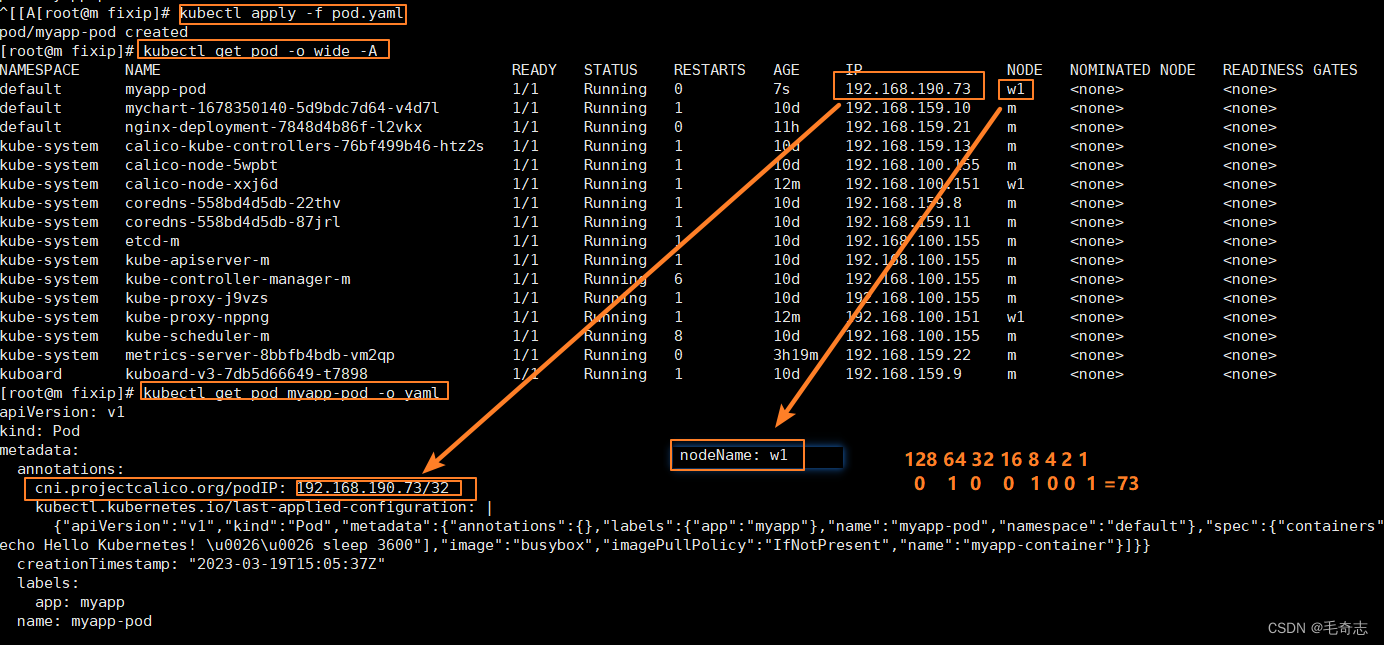Click the IP 192.168.159.22 of metrics-server
1384x645 pixels.
tap(908, 355)
